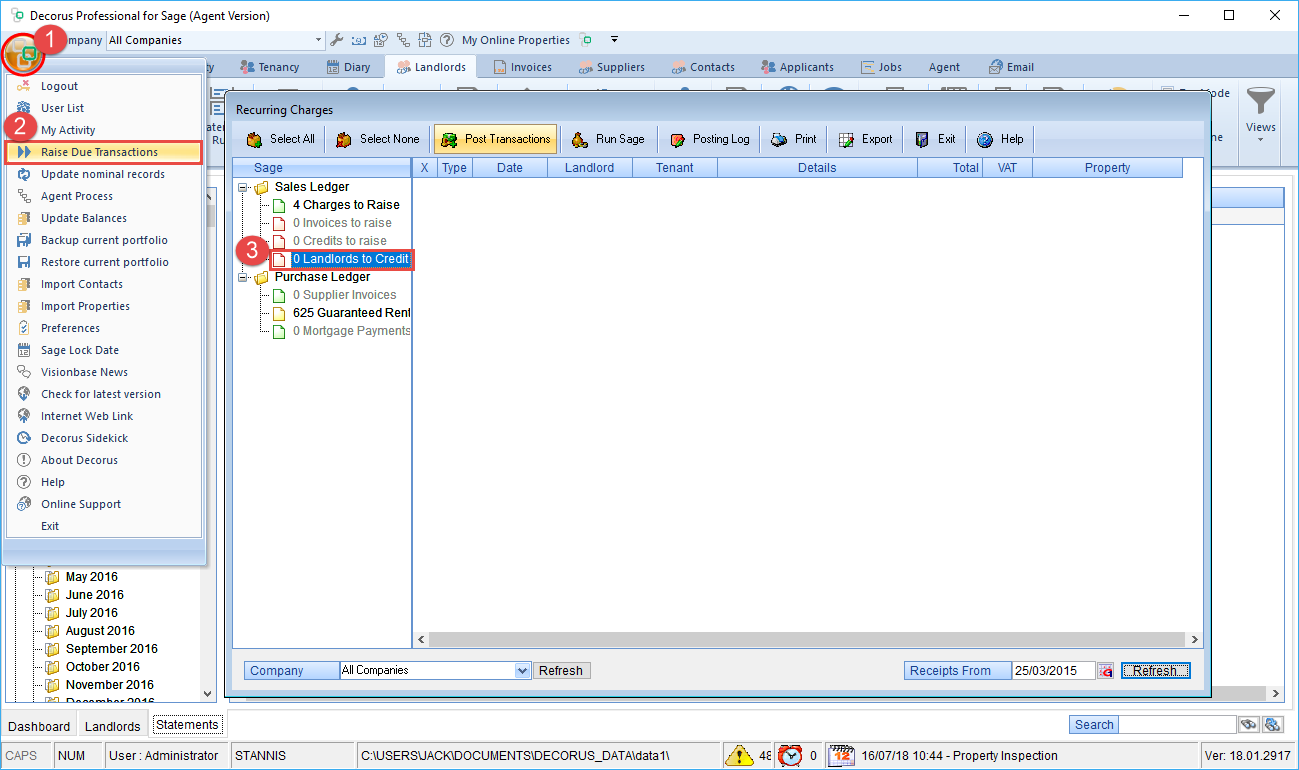The width and height of the screenshot is (1299, 770).
Task: Select 0 Supplier Invoices
Action: (344, 295)
